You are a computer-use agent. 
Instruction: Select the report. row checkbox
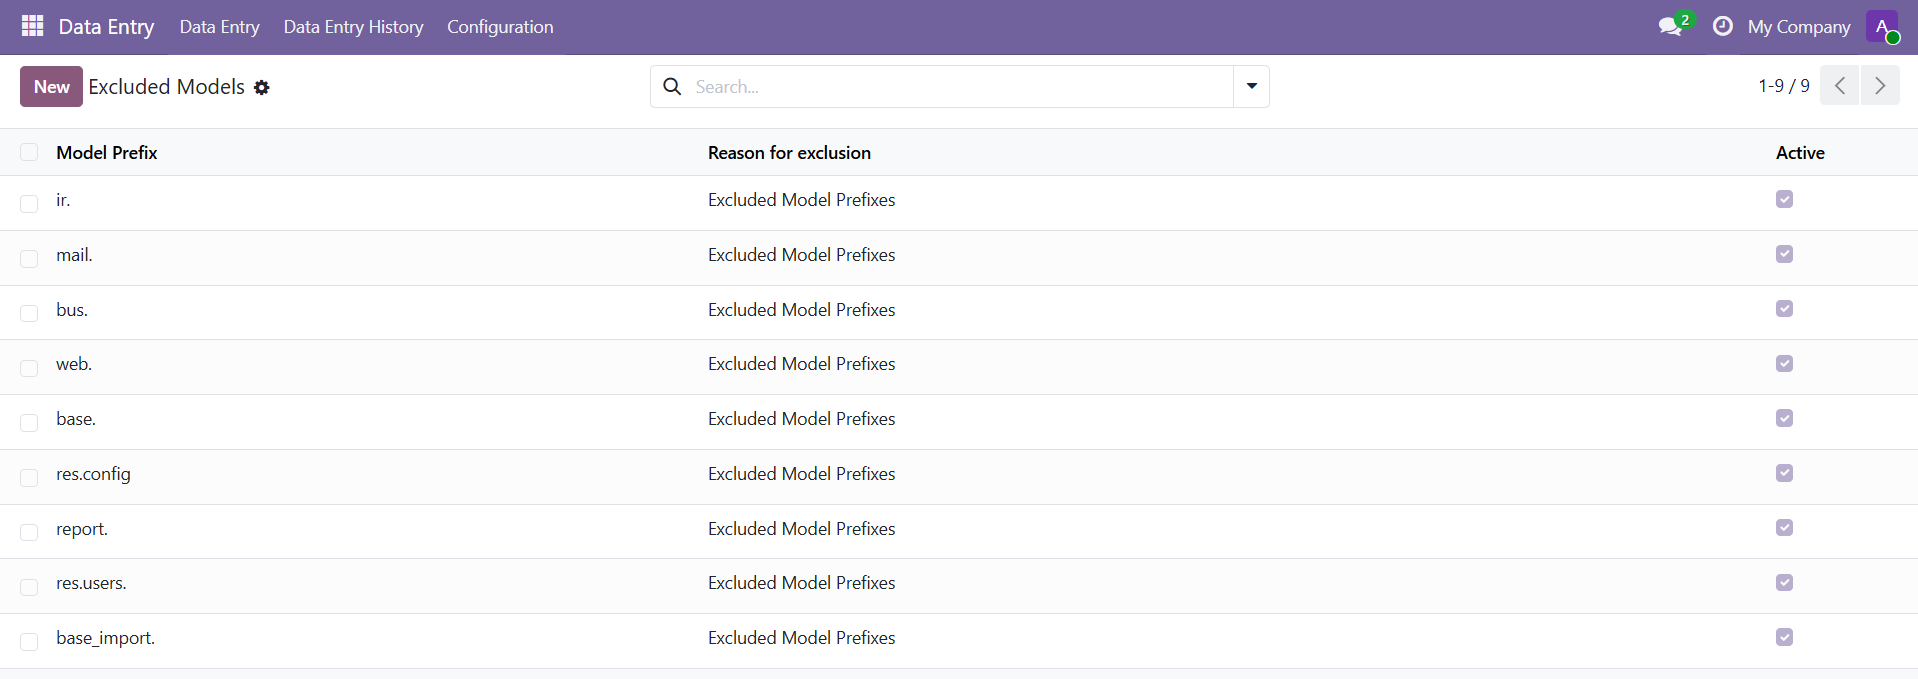[29, 532]
